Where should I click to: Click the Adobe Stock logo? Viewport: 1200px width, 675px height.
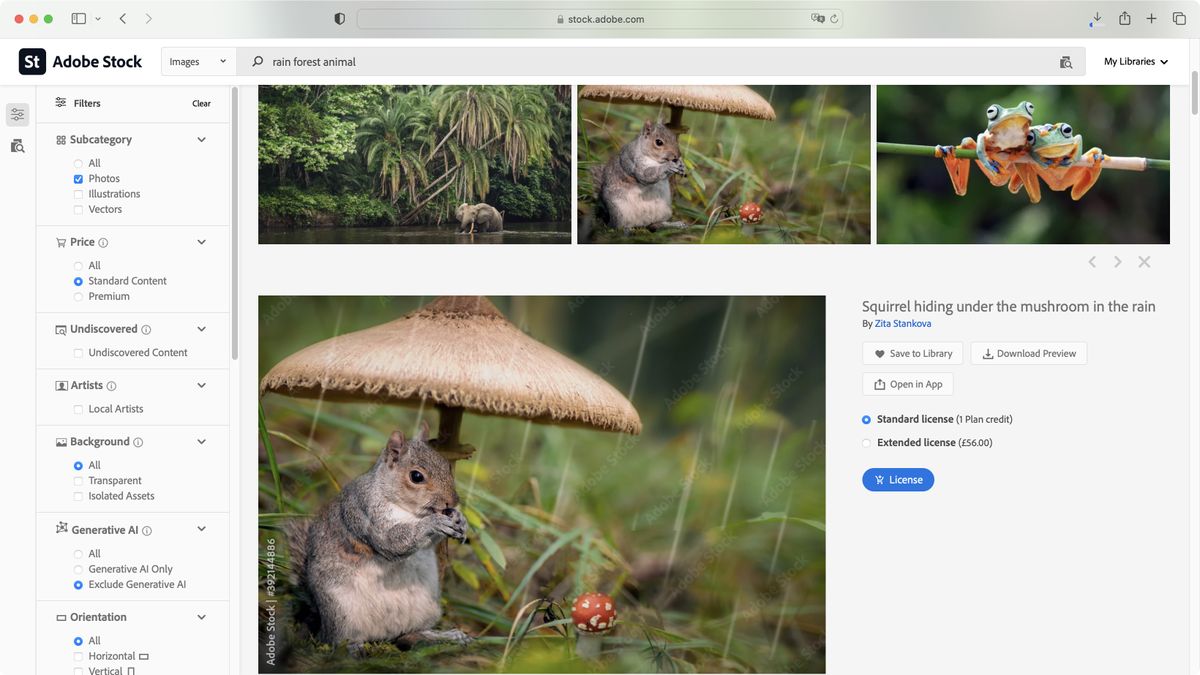[x=80, y=61]
